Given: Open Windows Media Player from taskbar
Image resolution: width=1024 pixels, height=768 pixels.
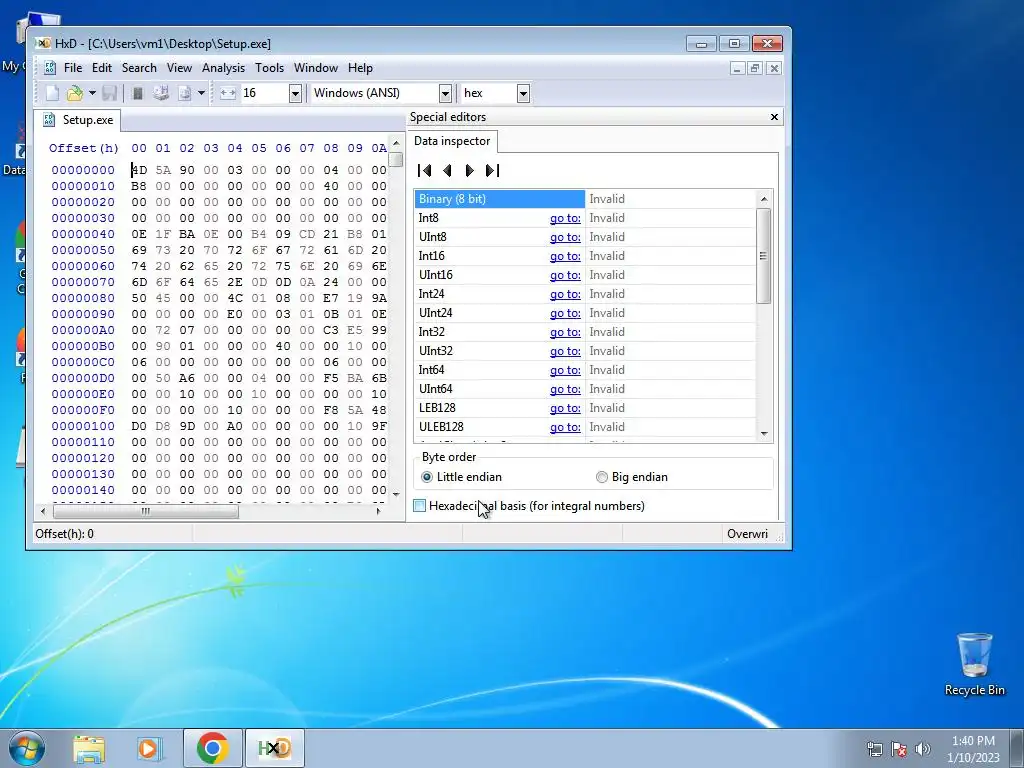Looking at the screenshot, I should click(x=148, y=748).
